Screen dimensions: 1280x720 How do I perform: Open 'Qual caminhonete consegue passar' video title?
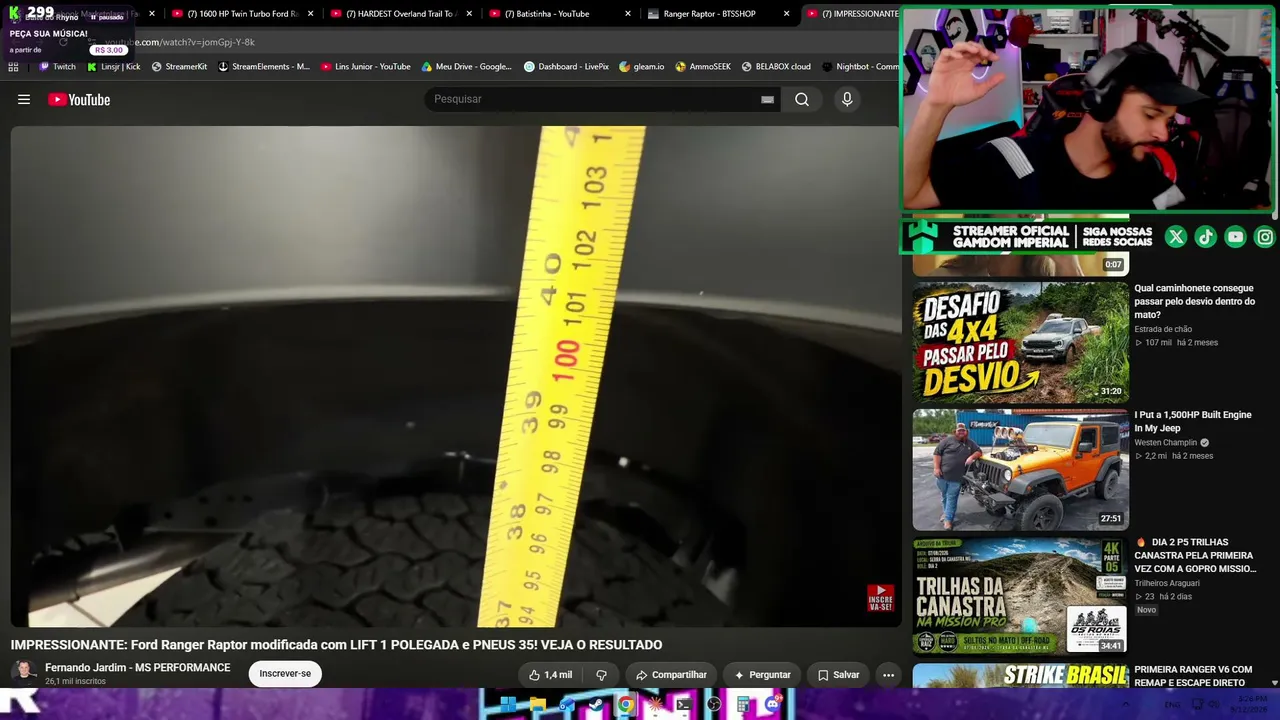pyautogui.click(x=1194, y=301)
